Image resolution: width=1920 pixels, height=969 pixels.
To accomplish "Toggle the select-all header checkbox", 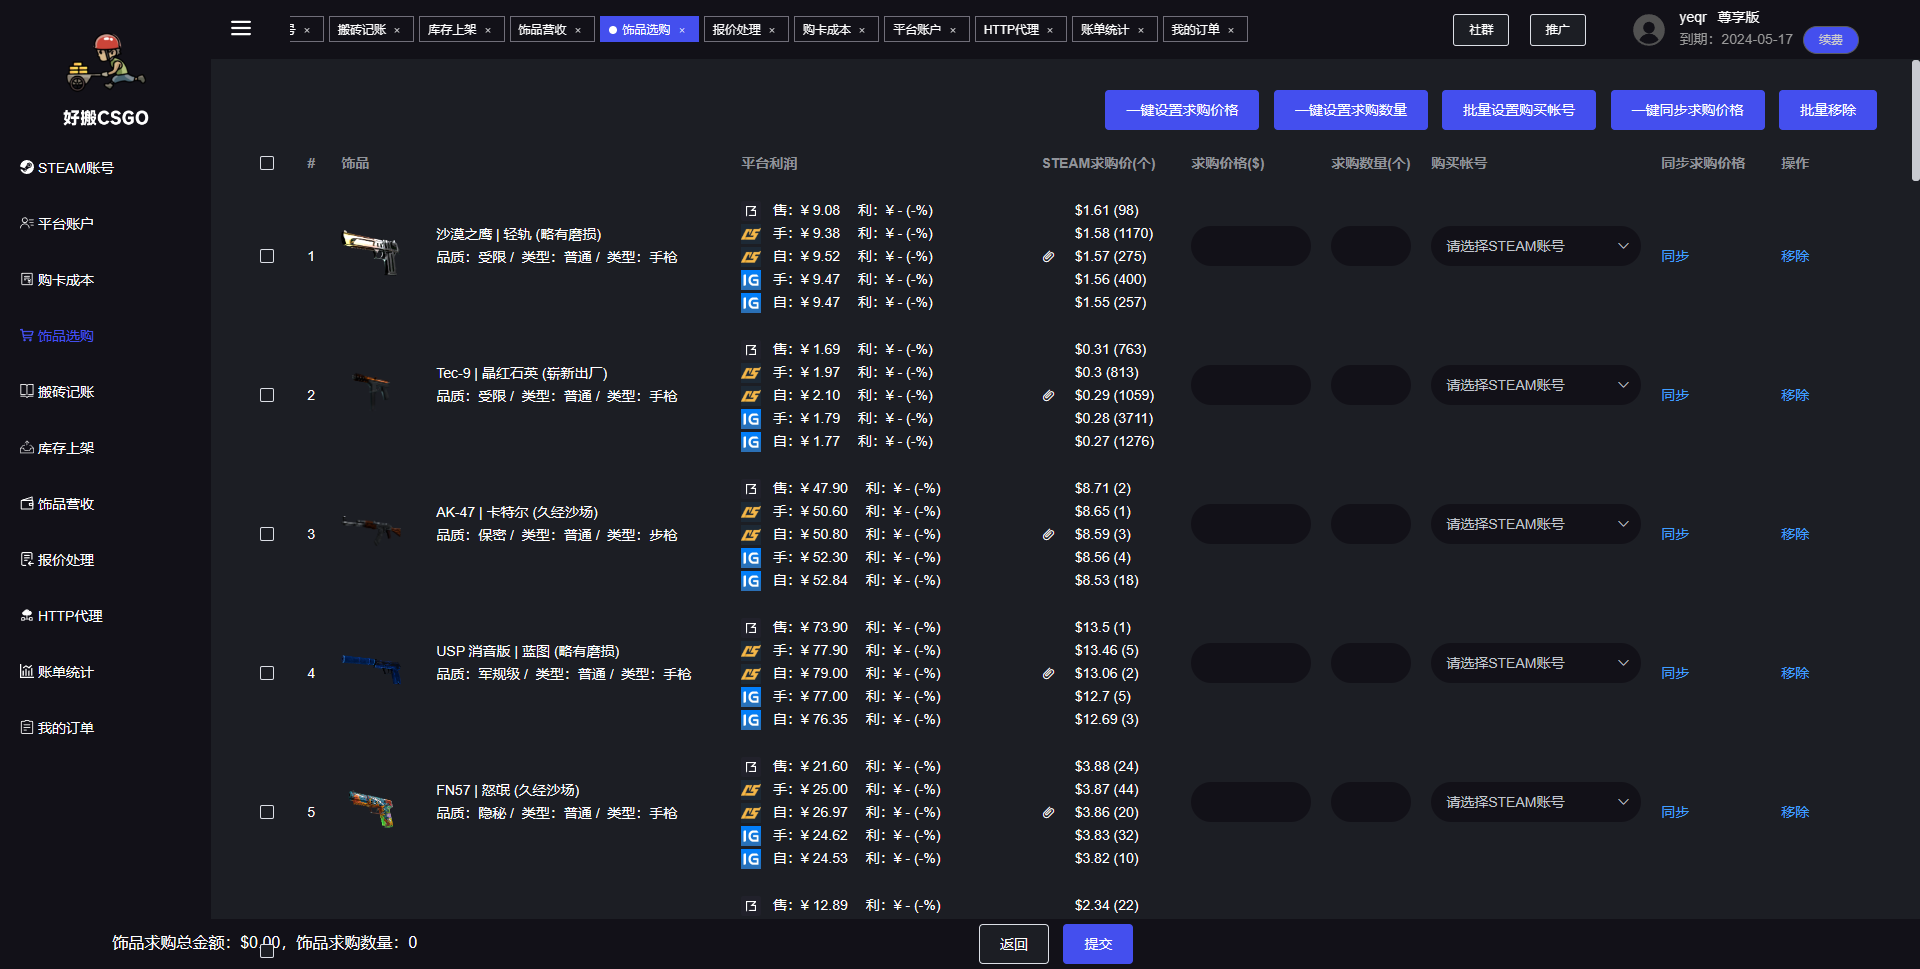I will pos(267,163).
